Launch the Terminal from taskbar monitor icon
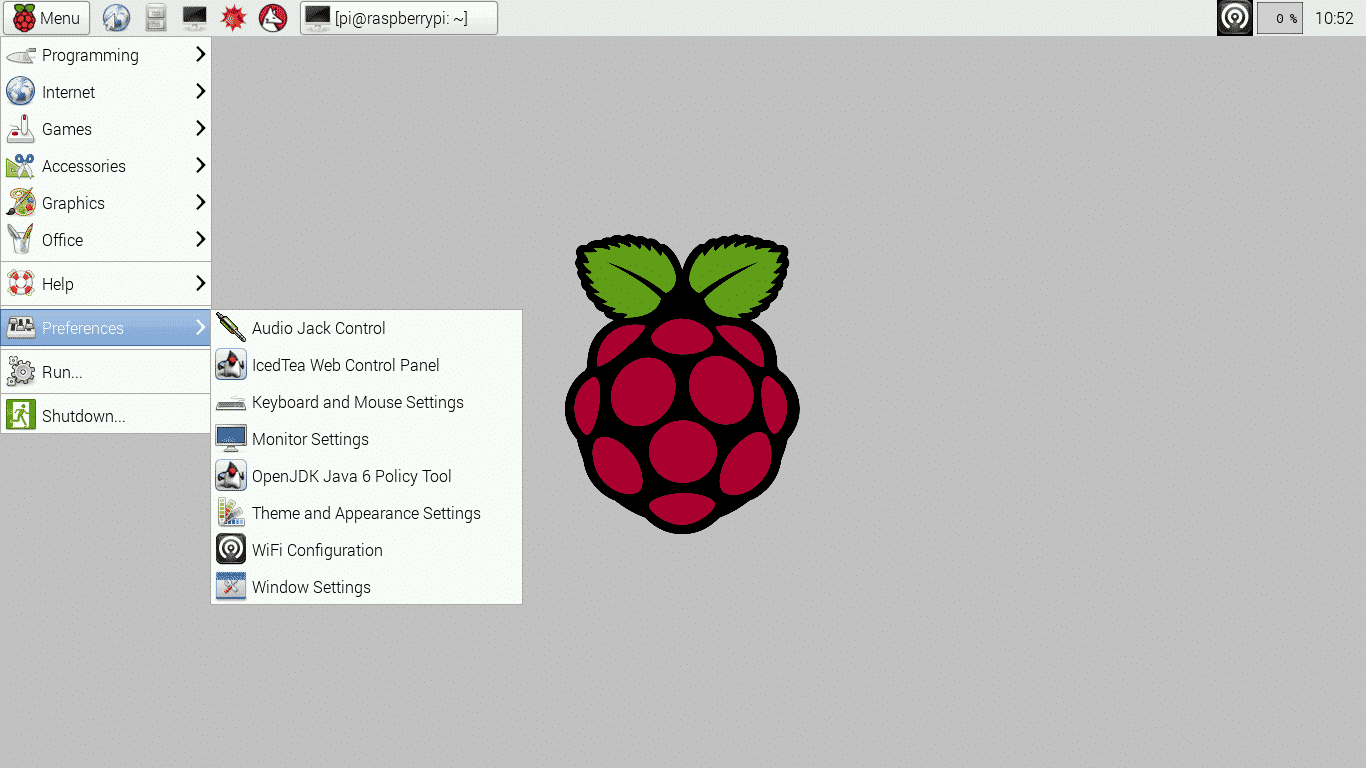The image size is (1366, 768). click(195, 18)
